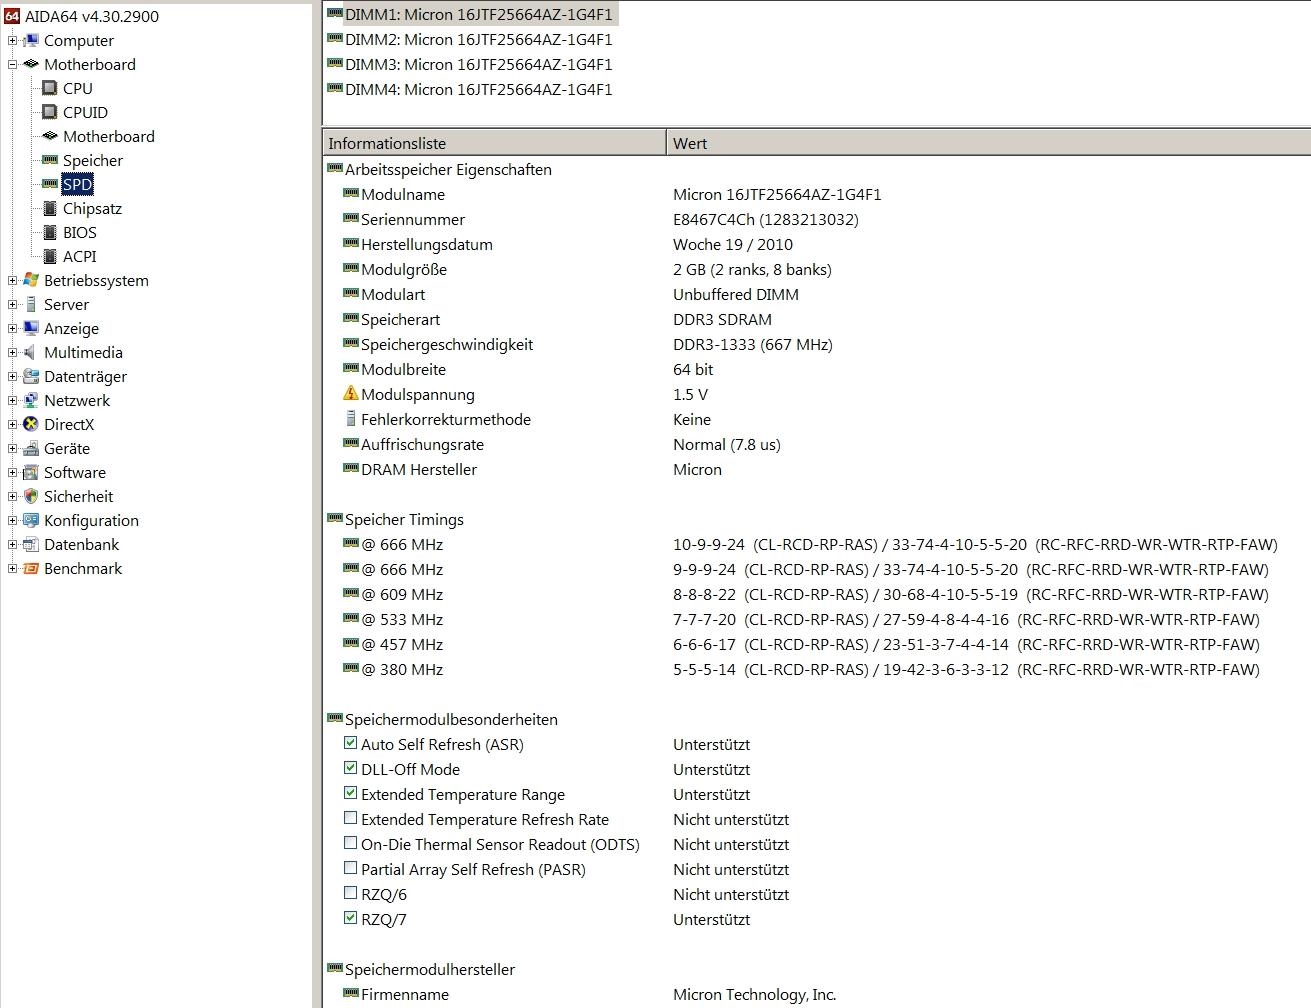Click the Fehlerkorrekturmethode icon
The height and width of the screenshot is (1008, 1311).
tap(350, 418)
